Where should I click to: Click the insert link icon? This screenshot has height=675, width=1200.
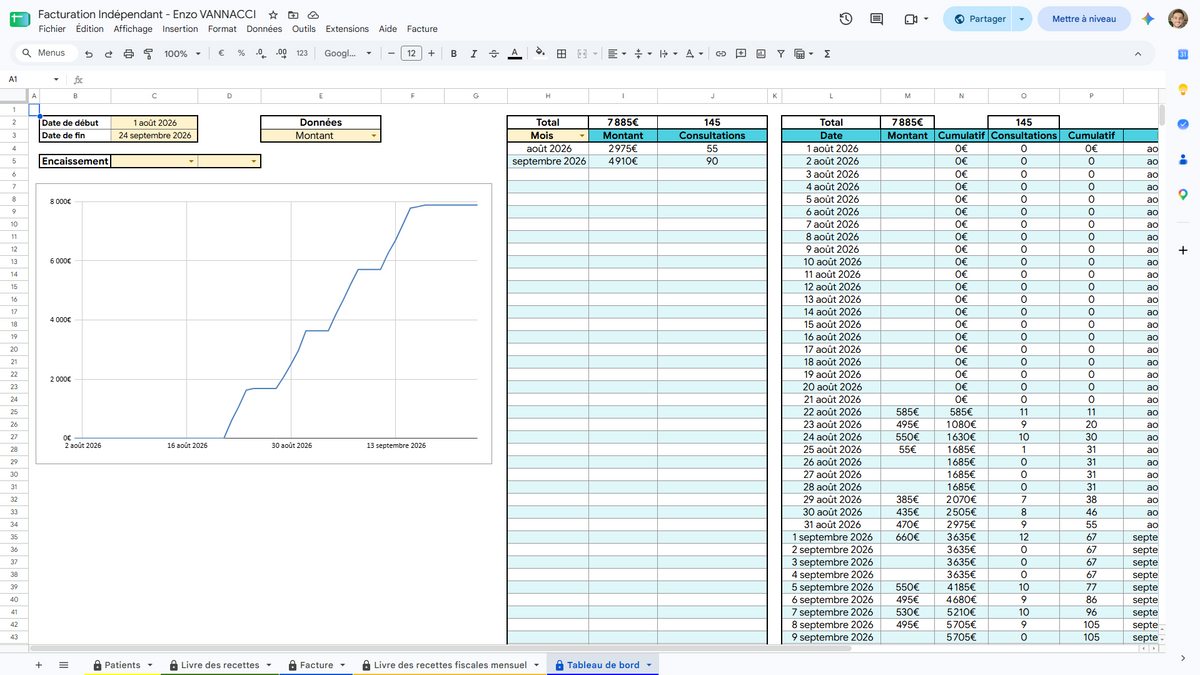720,54
